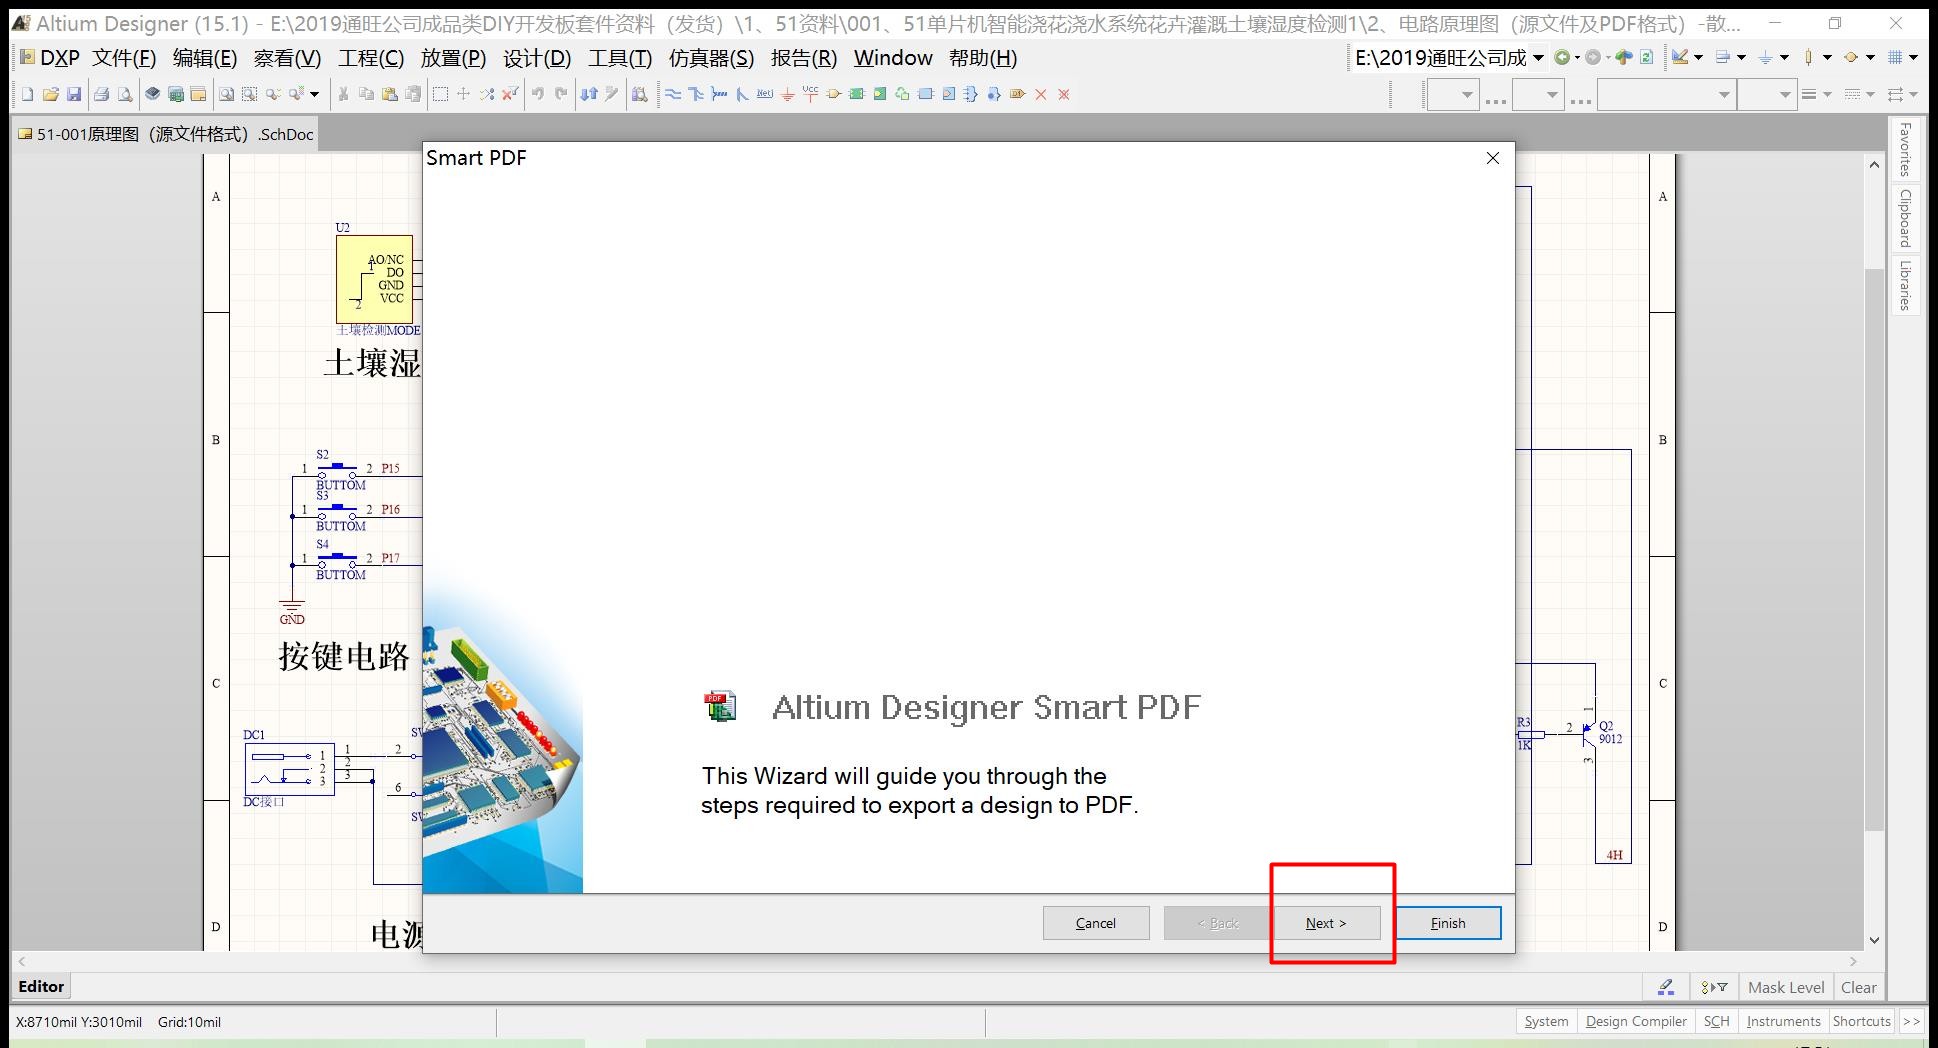Viewport: 1938px width, 1048px height.
Task: Click the print preview icon
Action: pyautogui.click(x=125, y=94)
